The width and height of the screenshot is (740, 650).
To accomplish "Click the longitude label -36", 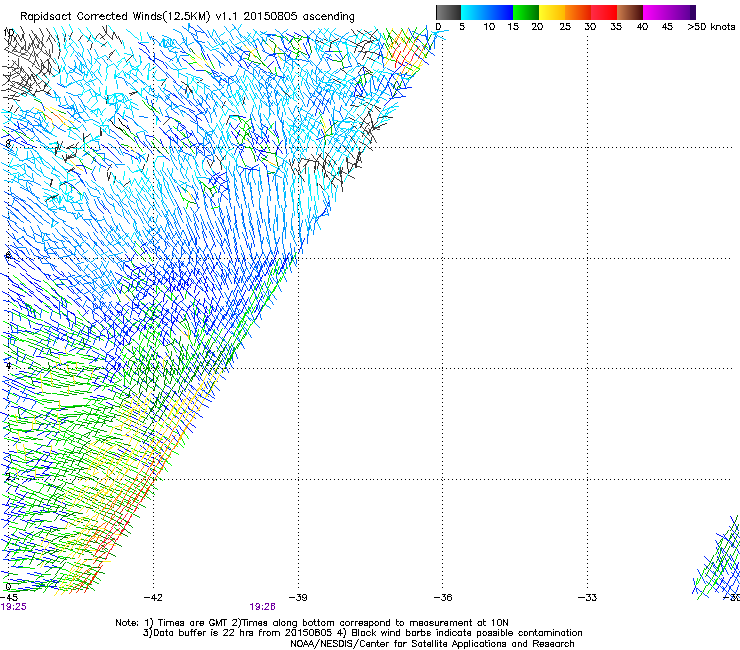I will pos(443,598).
